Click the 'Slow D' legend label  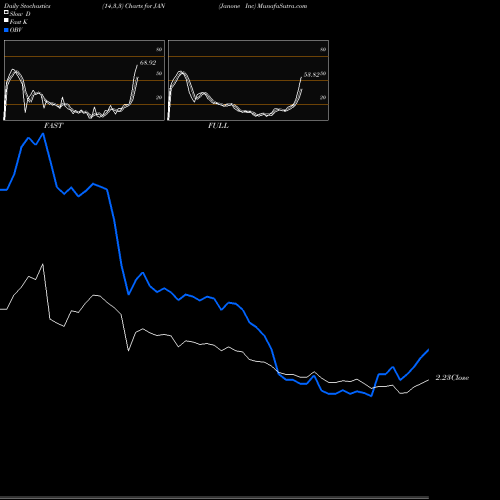[x=20, y=14]
